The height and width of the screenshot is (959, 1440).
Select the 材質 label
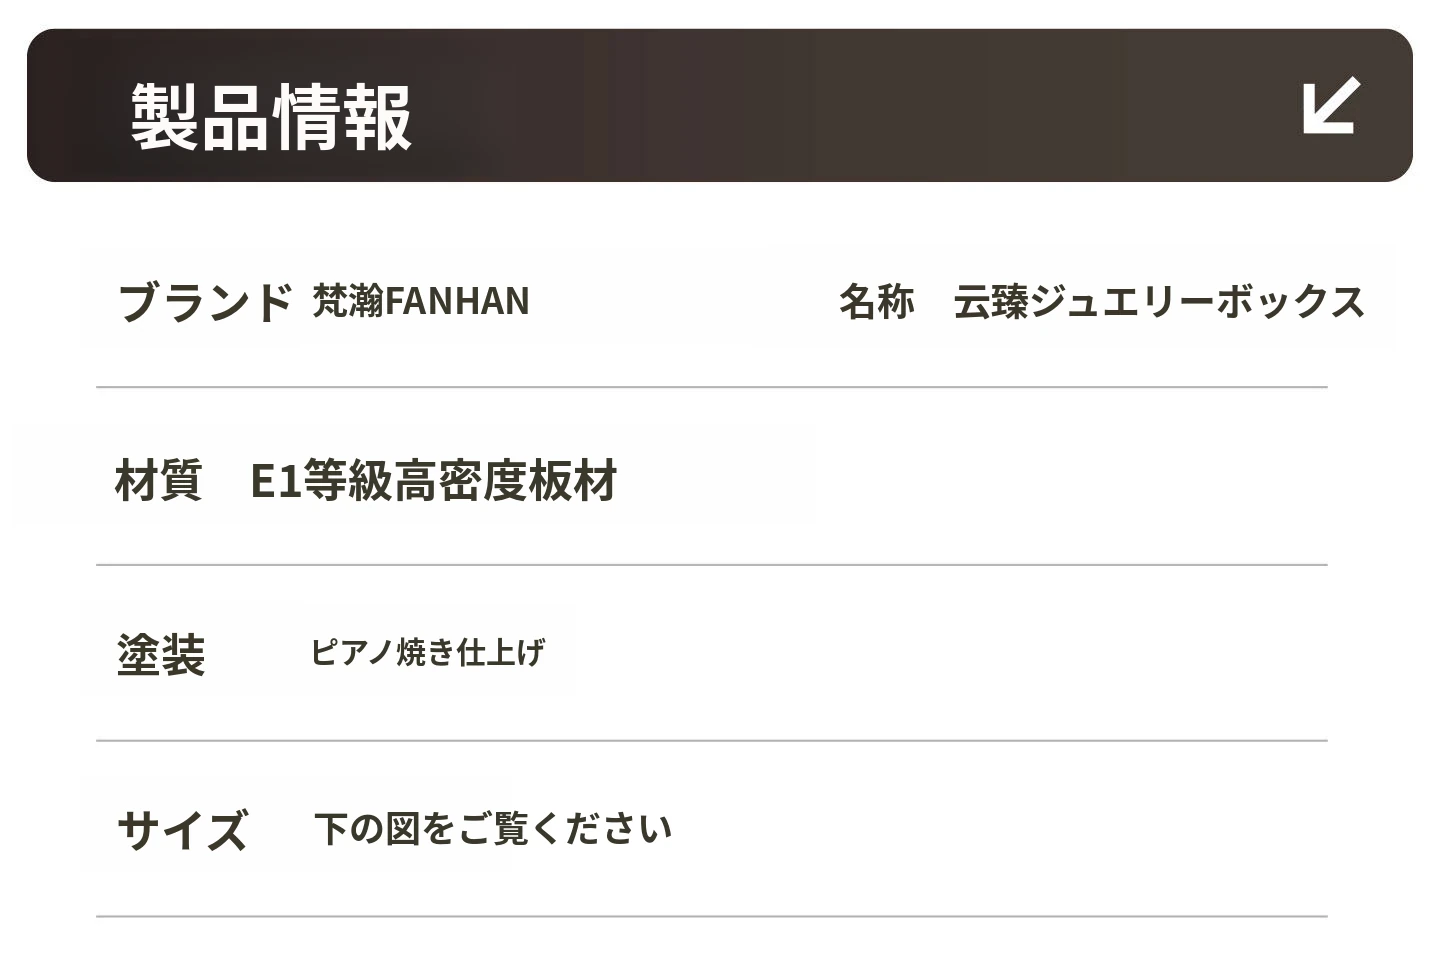pos(158,480)
